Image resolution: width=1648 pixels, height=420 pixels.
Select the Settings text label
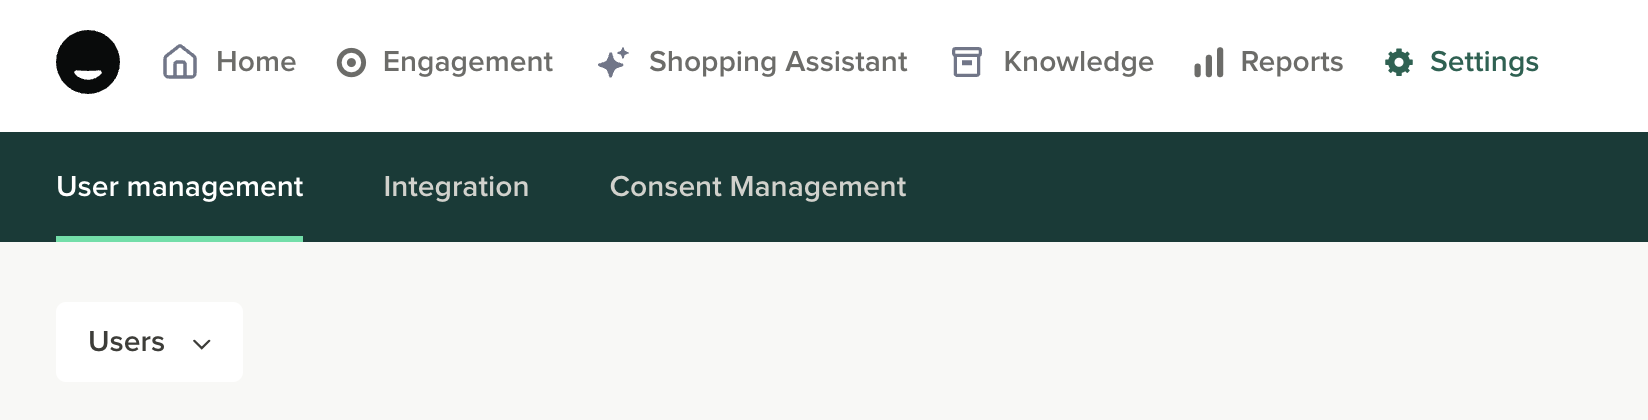point(1484,62)
